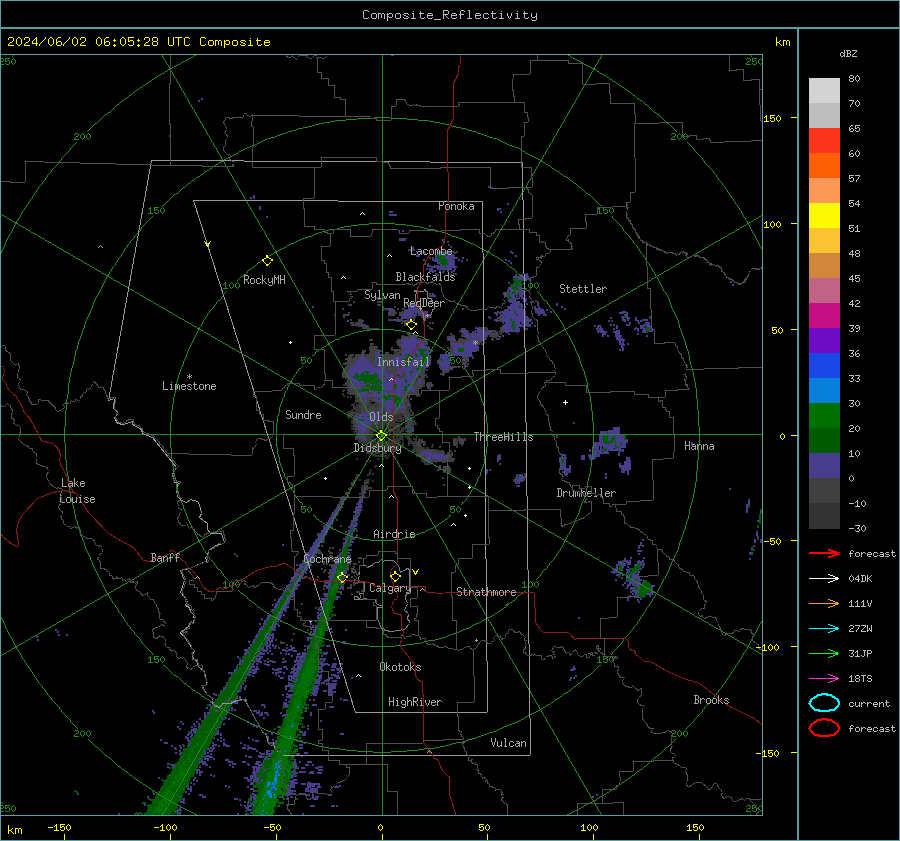Click the Olds town label
This screenshot has height=841, width=900.
tap(381, 417)
